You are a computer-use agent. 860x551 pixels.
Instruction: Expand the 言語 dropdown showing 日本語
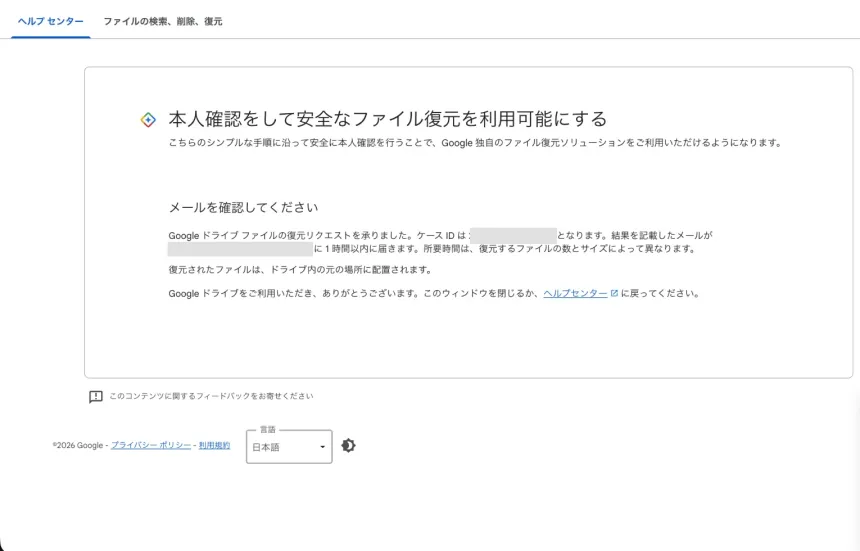(289, 447)
